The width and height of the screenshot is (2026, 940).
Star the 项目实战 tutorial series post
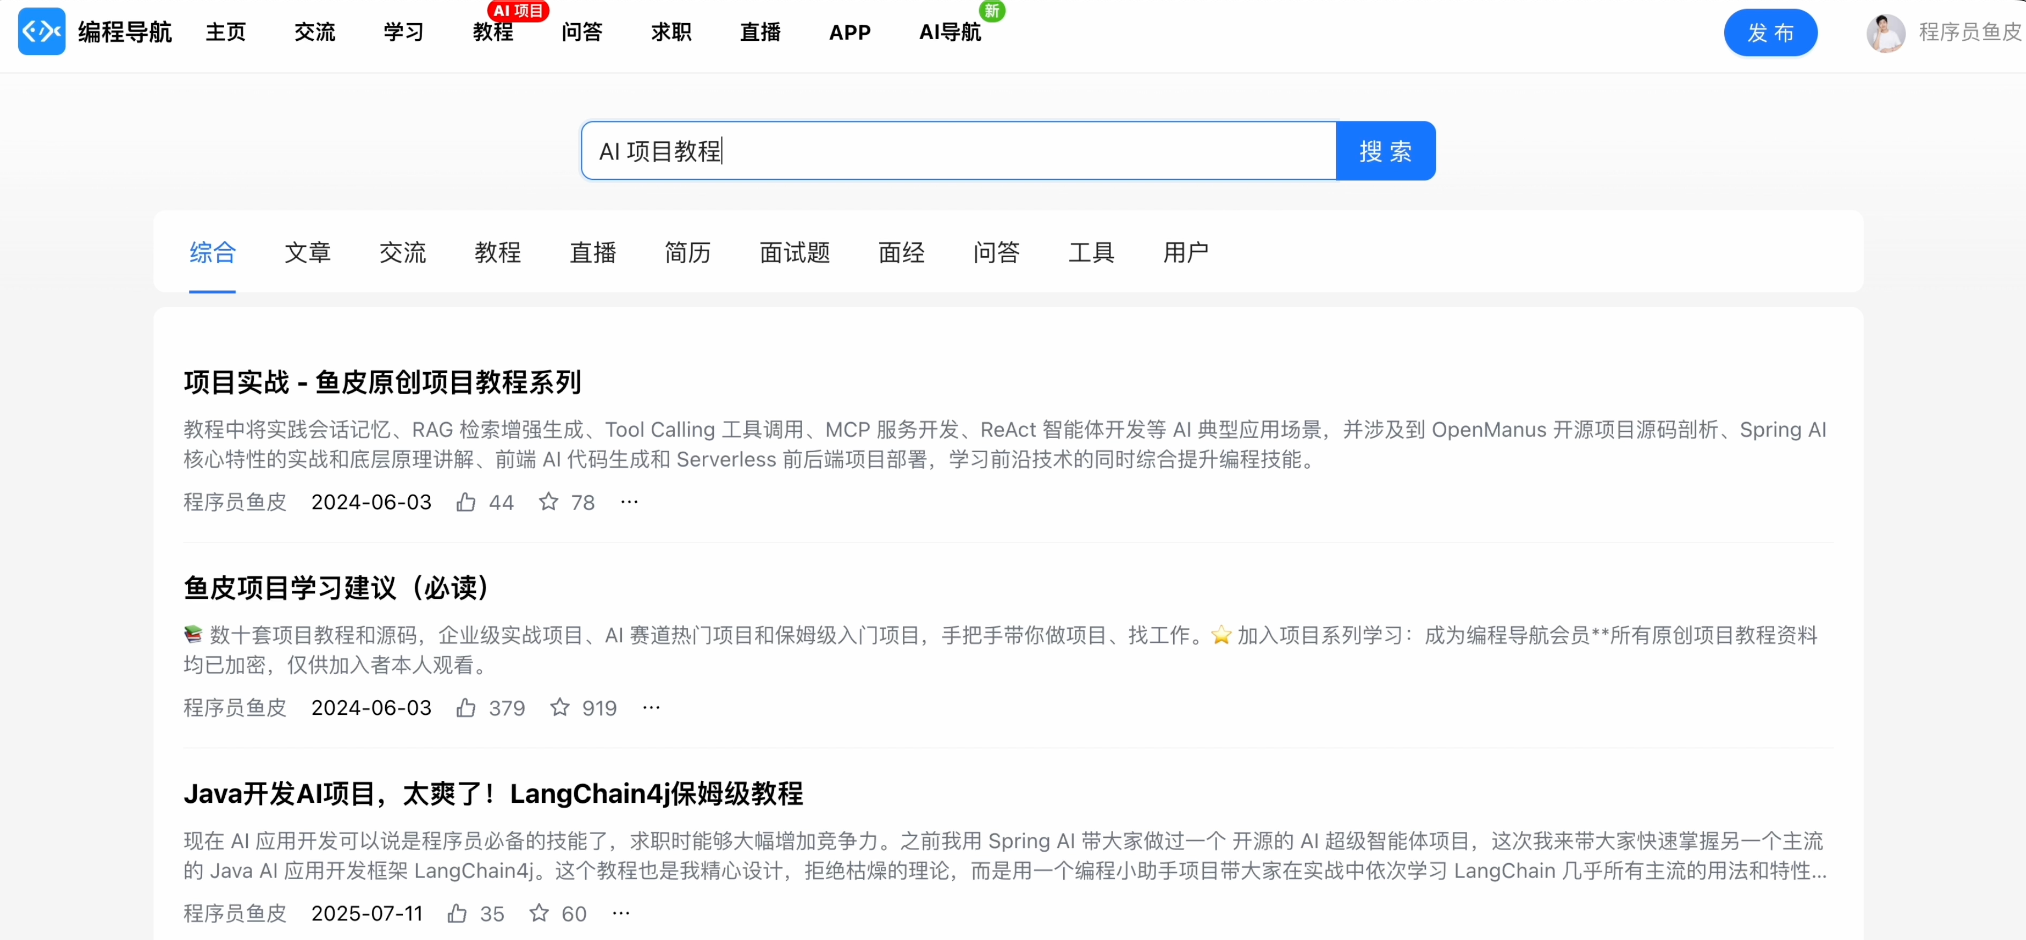coord(548,502)
